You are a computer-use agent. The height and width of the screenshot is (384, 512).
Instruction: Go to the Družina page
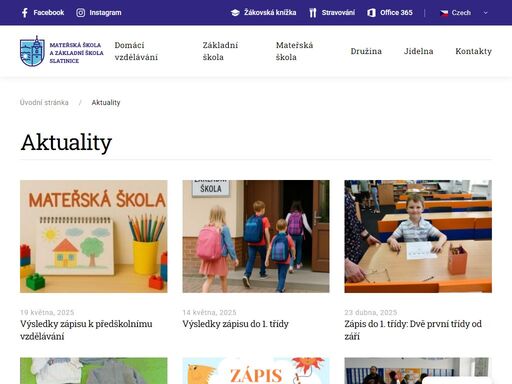point(366,51)
